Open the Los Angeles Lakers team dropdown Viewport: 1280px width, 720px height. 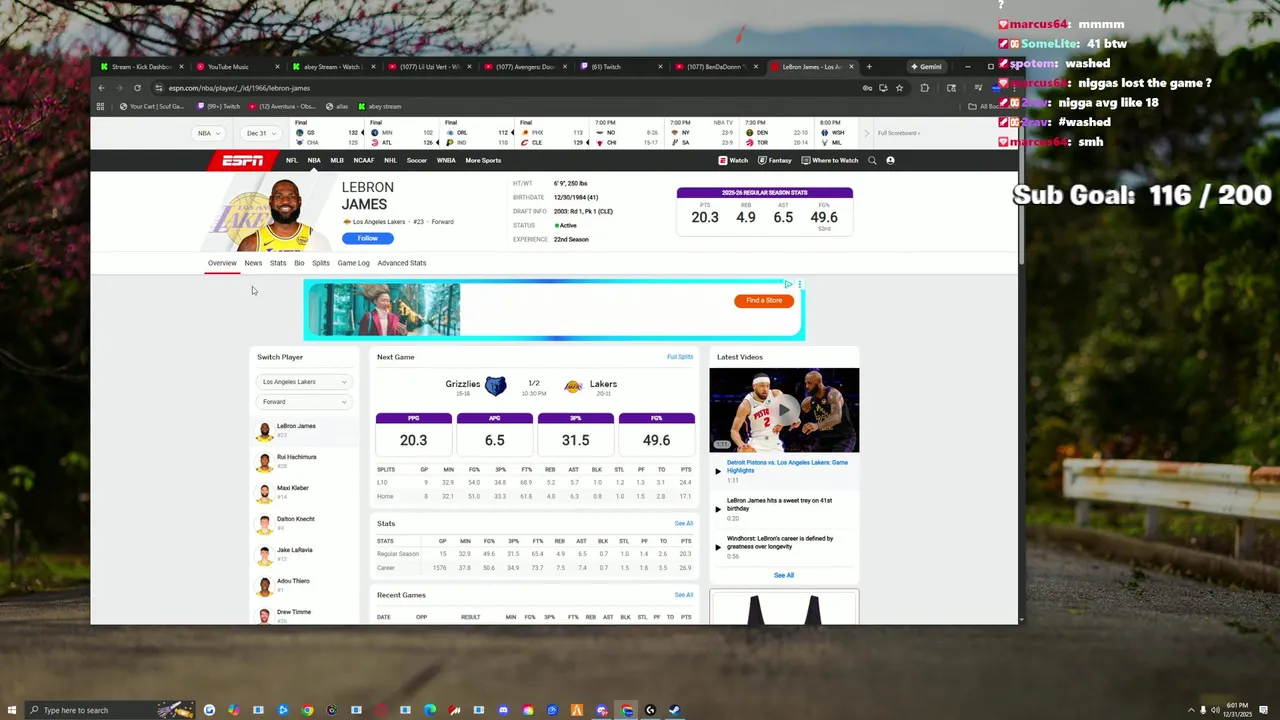304,382
